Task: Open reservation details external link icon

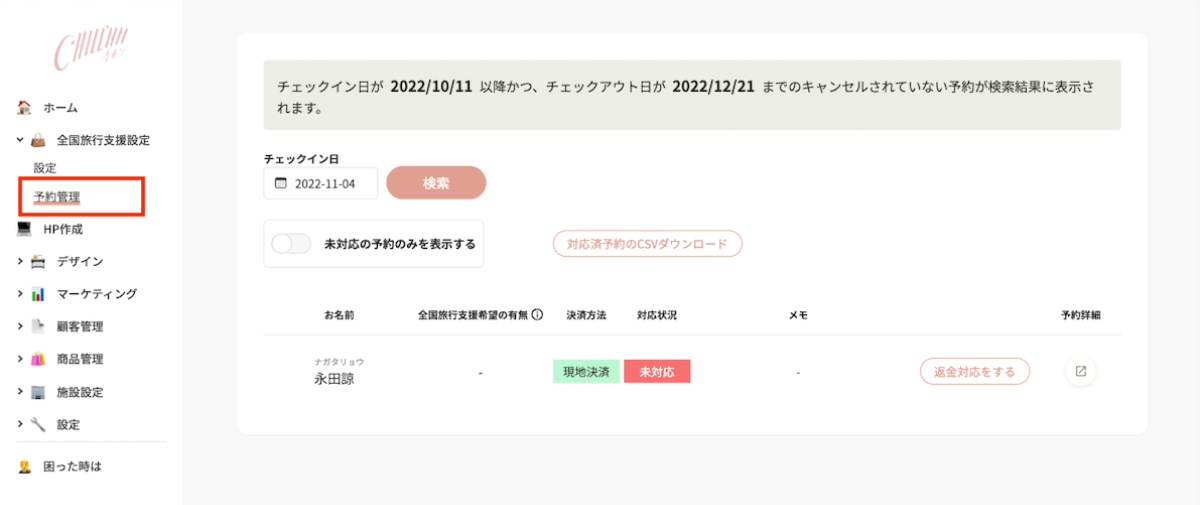Action: tap(1080, 371)
